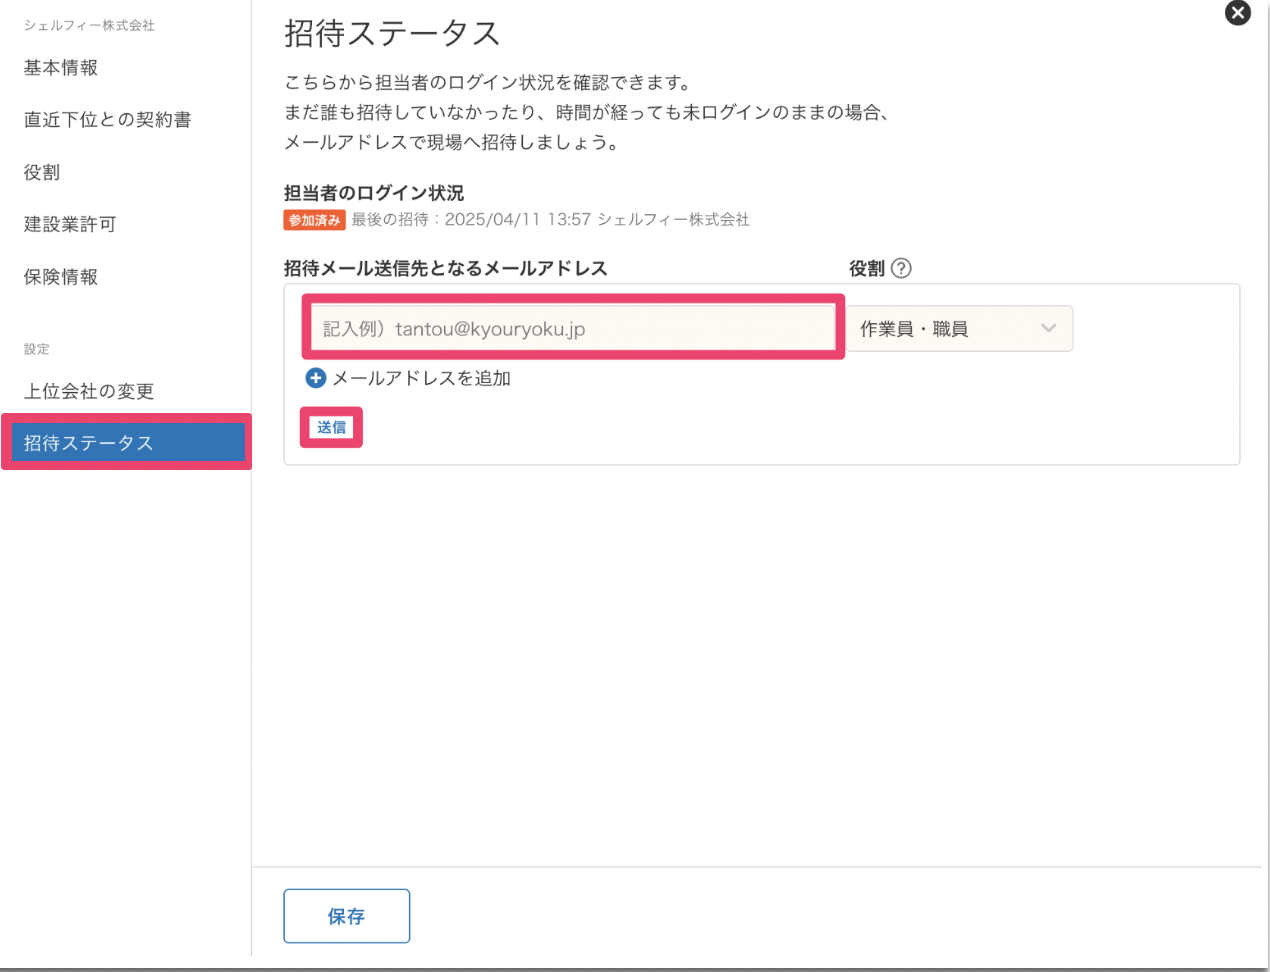Open 上位会社の変更 under settings
The width and height of the screenshot is (1270, 972).
click(x=89, y=391)
